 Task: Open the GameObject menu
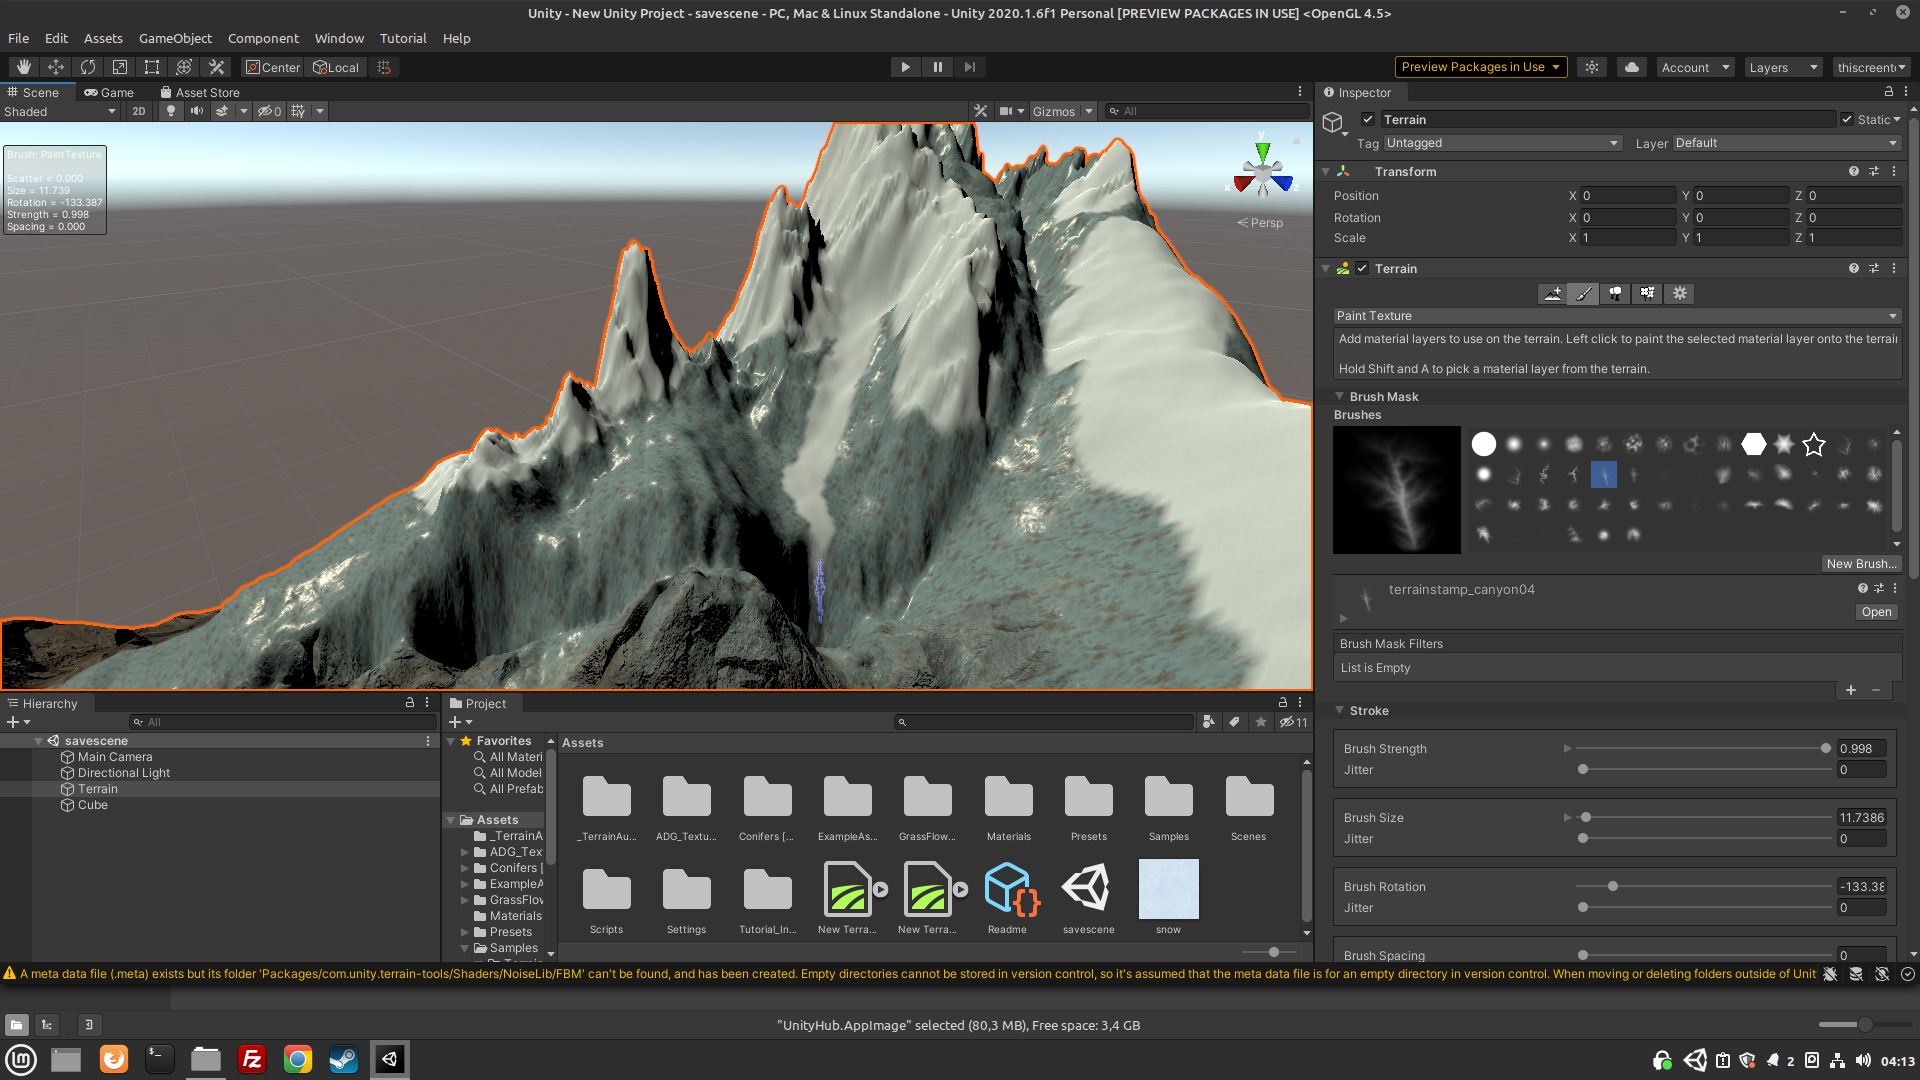click(x=175, y=38)
